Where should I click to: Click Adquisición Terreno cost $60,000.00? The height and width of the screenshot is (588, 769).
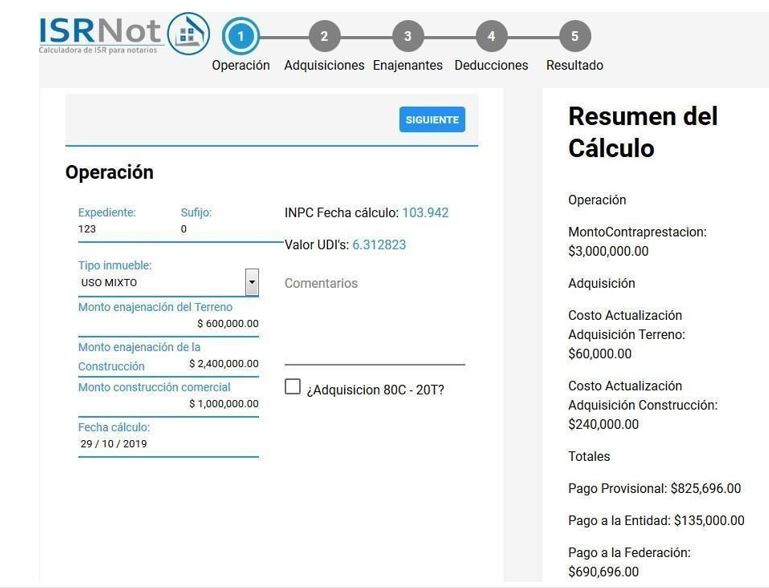600,354
